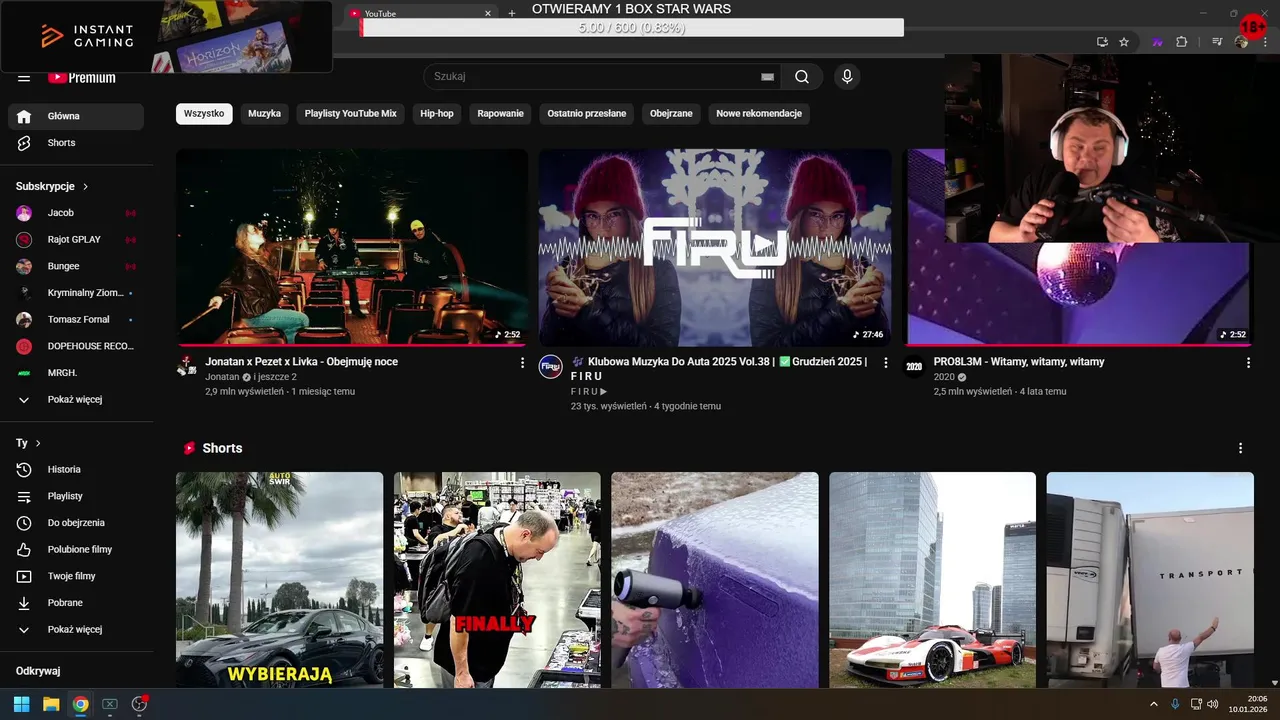Open the hamburger guide menu

click(x=24, y=77)
